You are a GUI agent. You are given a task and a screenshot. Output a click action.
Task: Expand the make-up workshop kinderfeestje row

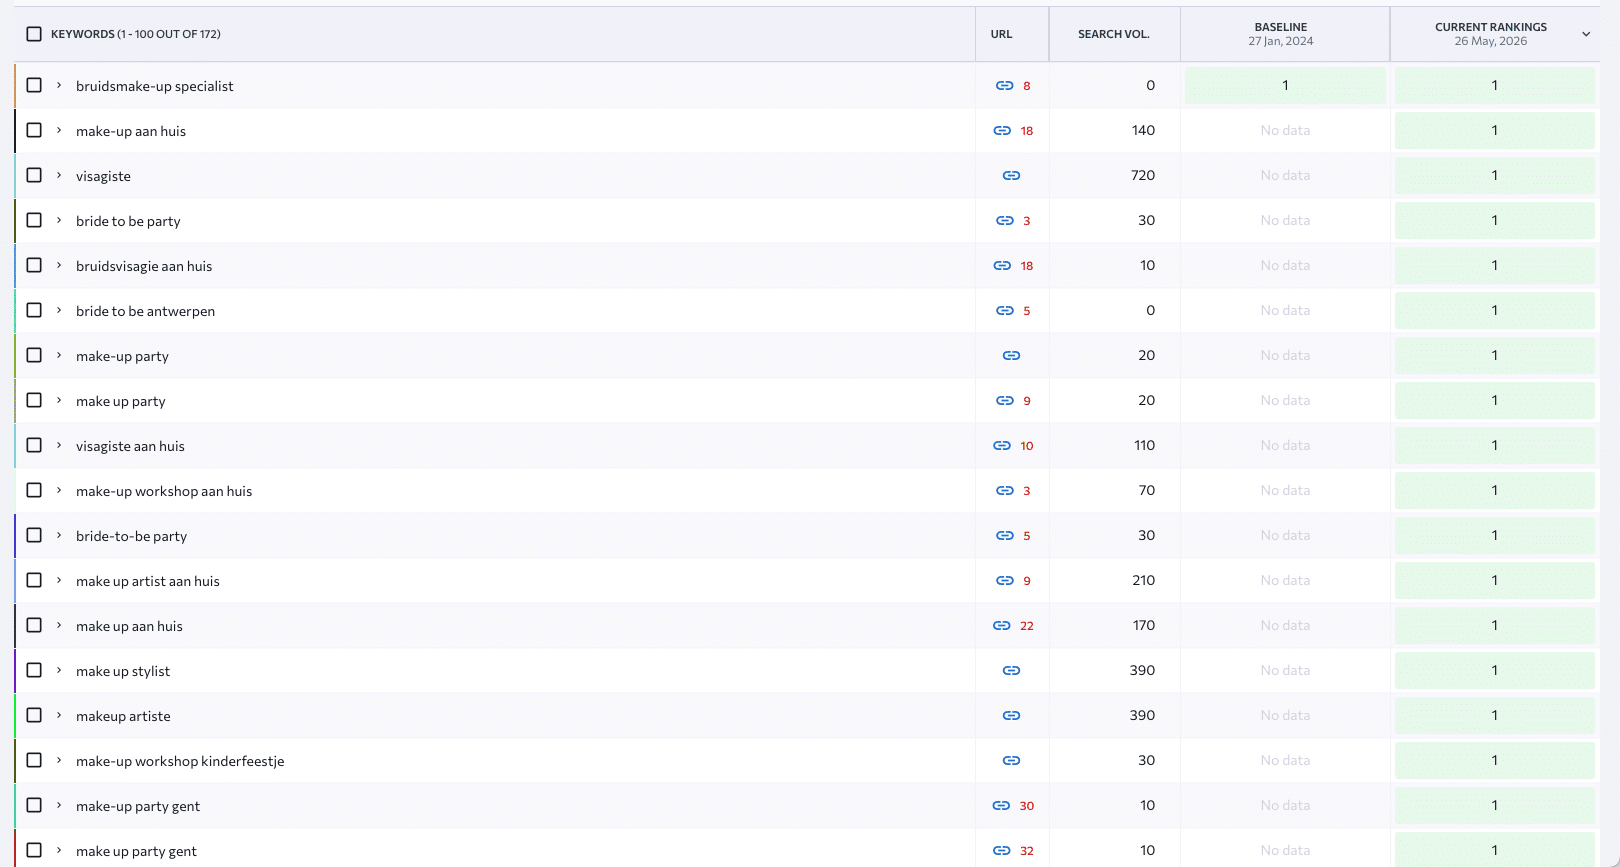(59, 760)
